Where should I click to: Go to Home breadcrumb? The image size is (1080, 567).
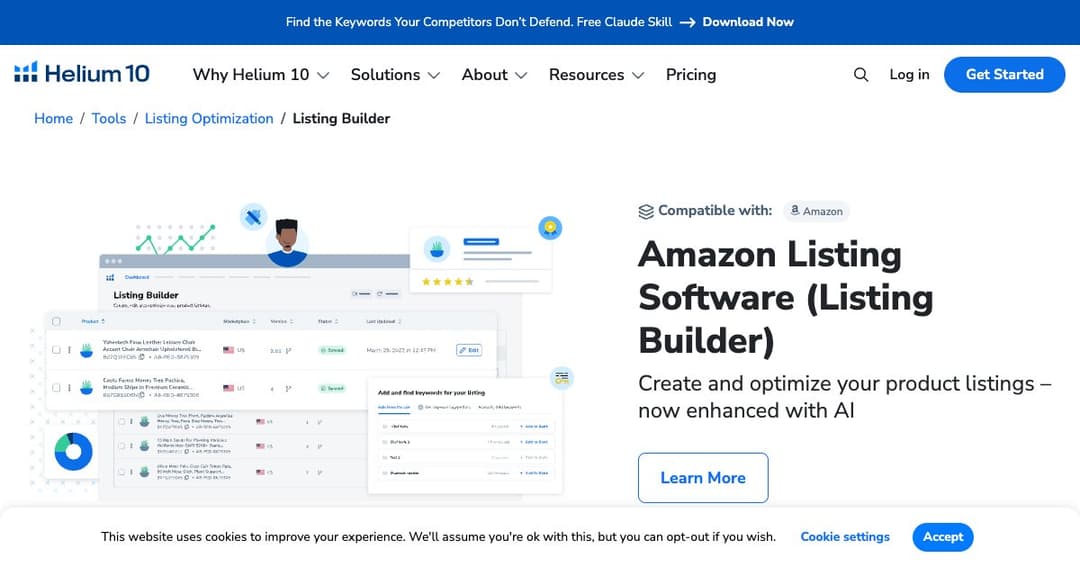[x=54, y=118]
